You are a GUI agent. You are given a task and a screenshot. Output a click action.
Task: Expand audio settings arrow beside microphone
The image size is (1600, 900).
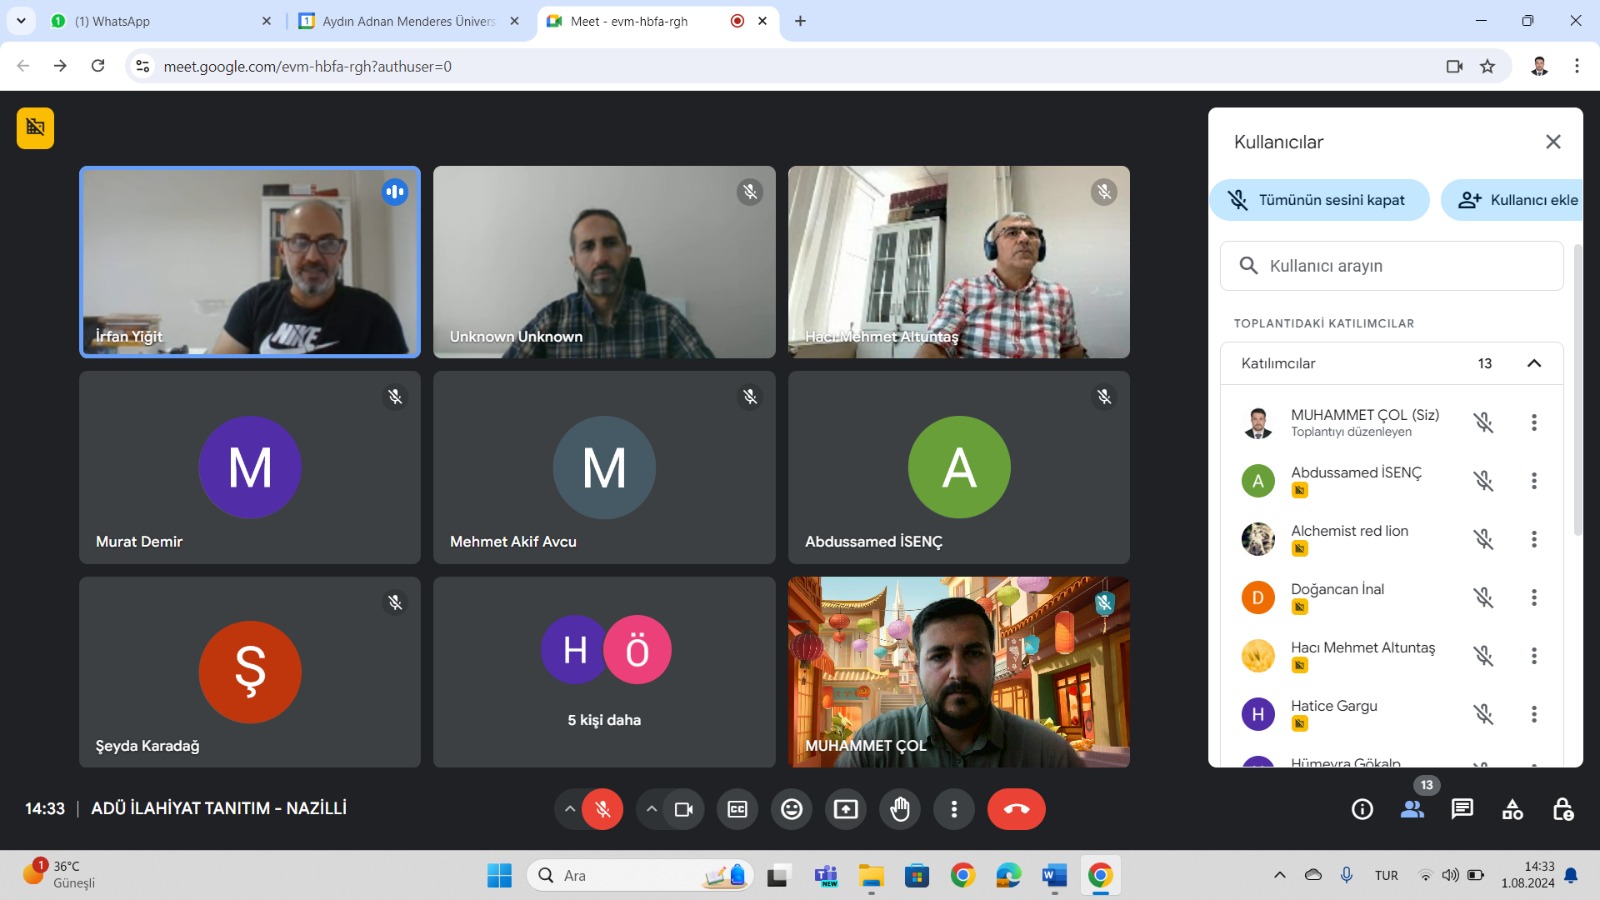[570, 809]
